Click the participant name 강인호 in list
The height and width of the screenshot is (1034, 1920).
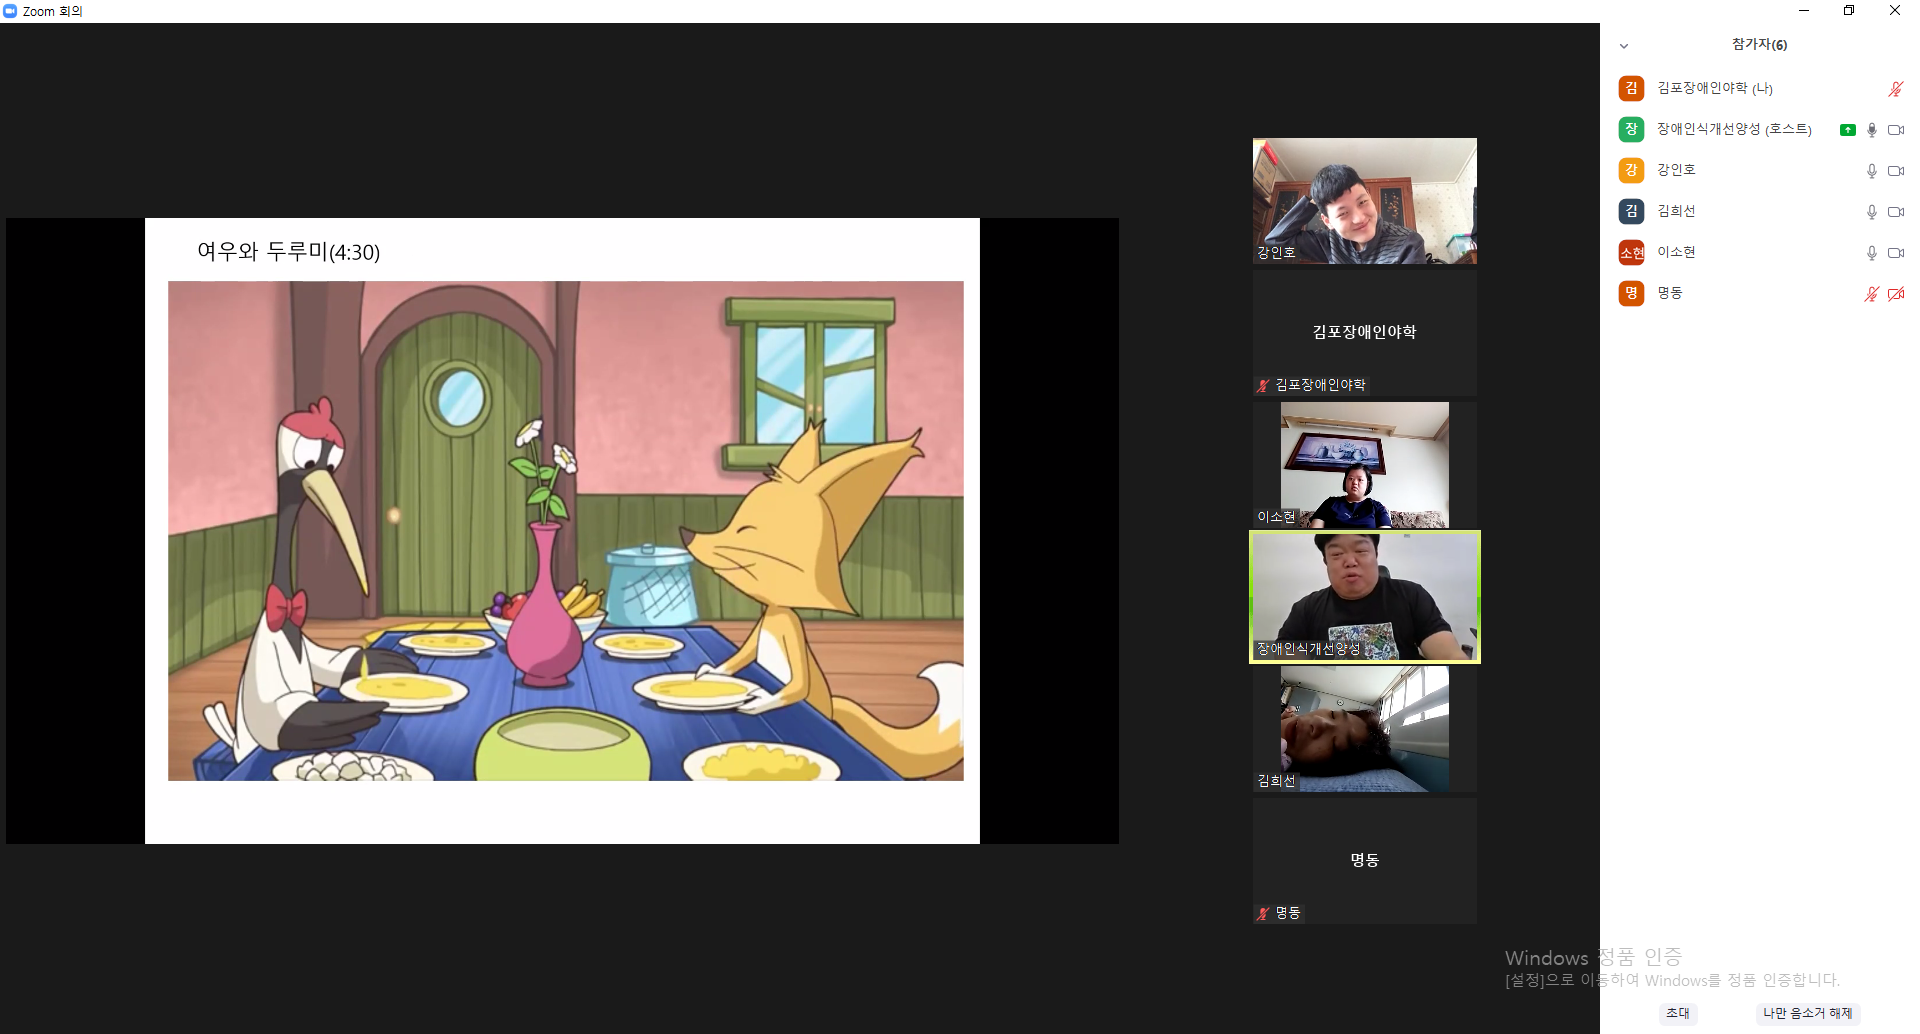(1676, 170)
